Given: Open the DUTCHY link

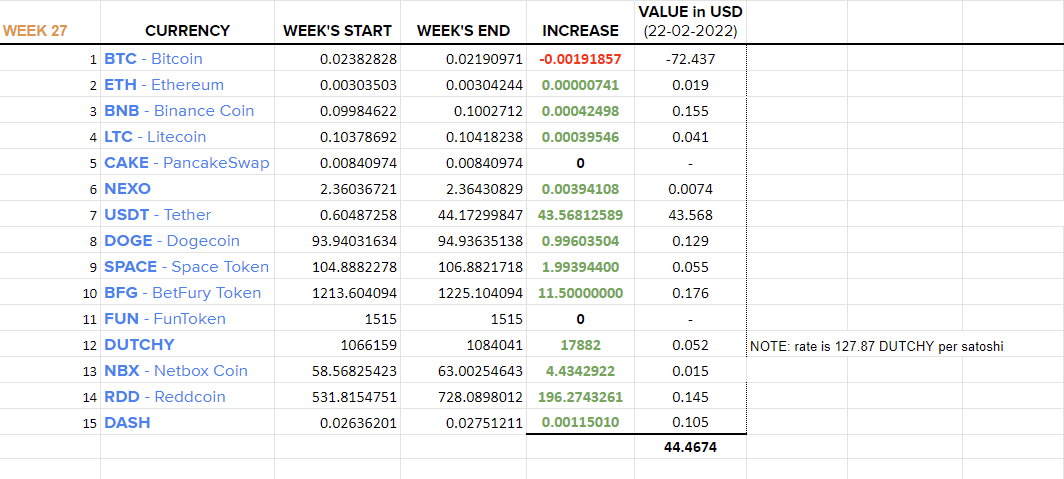Looking at the screenshot, I should tap(139, 345).
